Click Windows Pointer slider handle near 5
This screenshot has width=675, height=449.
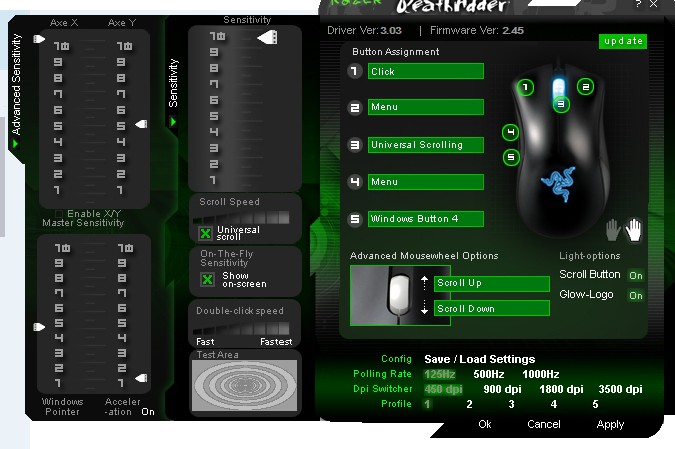[x=39, y=327]
